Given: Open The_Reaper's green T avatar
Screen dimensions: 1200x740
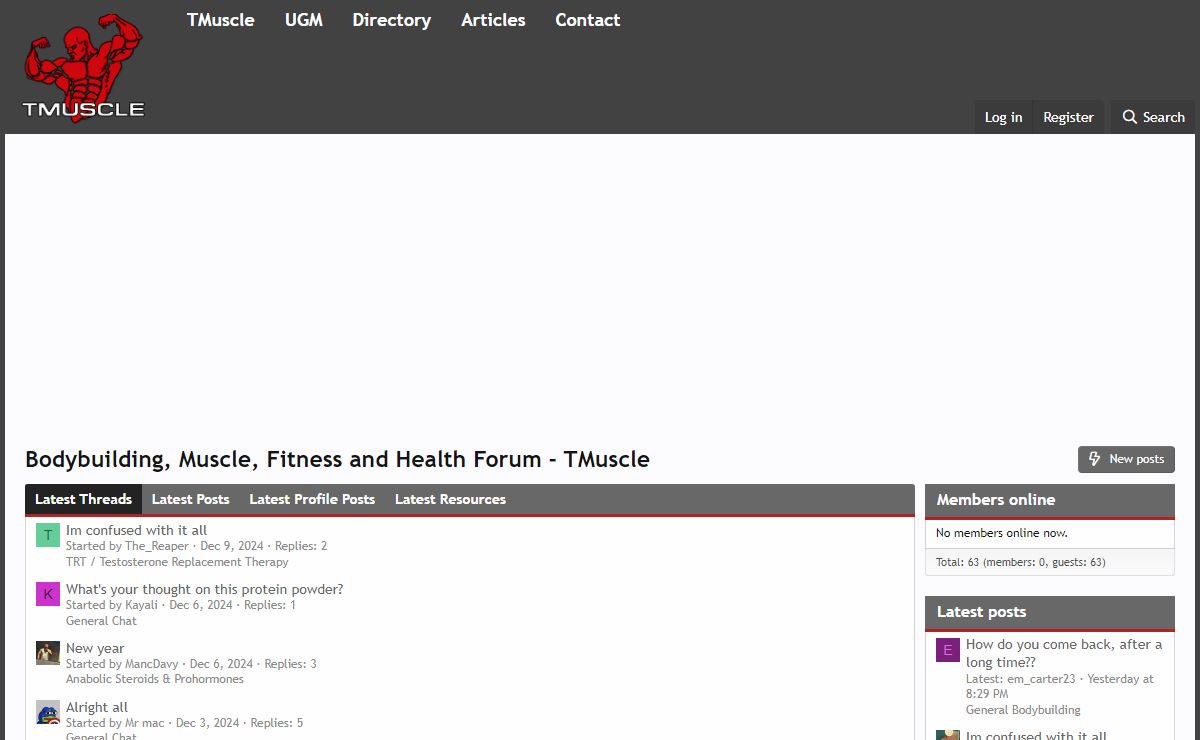Looking at the screenshot, I should (48, 535).
